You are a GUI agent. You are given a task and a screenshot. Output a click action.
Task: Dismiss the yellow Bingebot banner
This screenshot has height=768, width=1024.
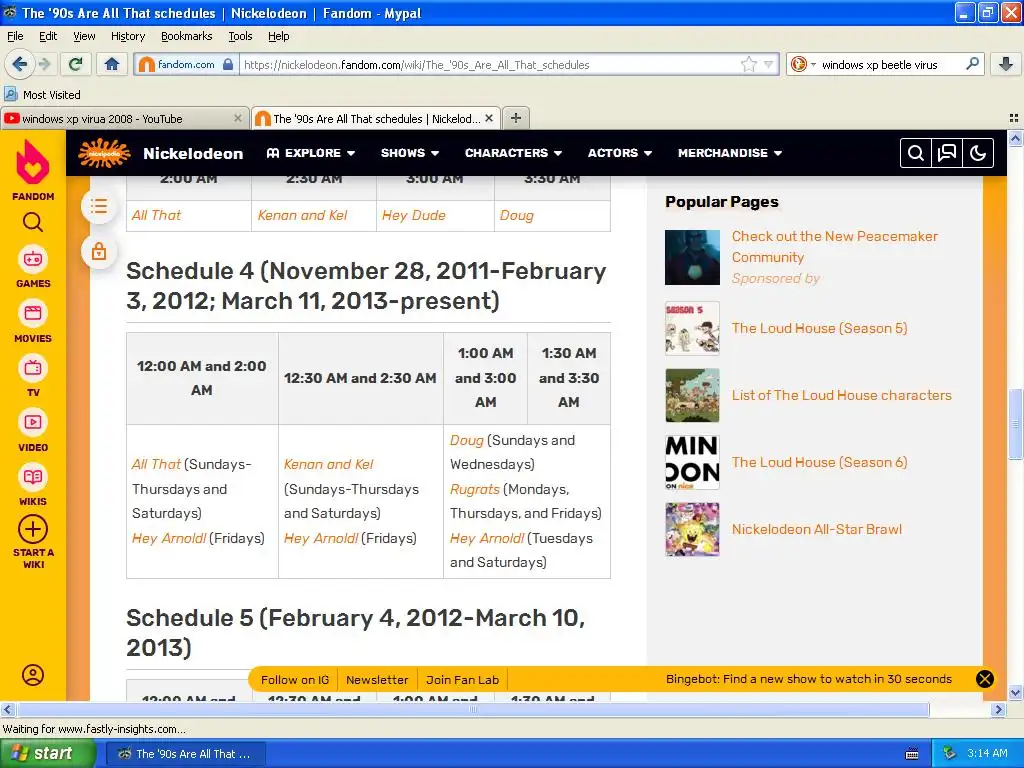985,679
